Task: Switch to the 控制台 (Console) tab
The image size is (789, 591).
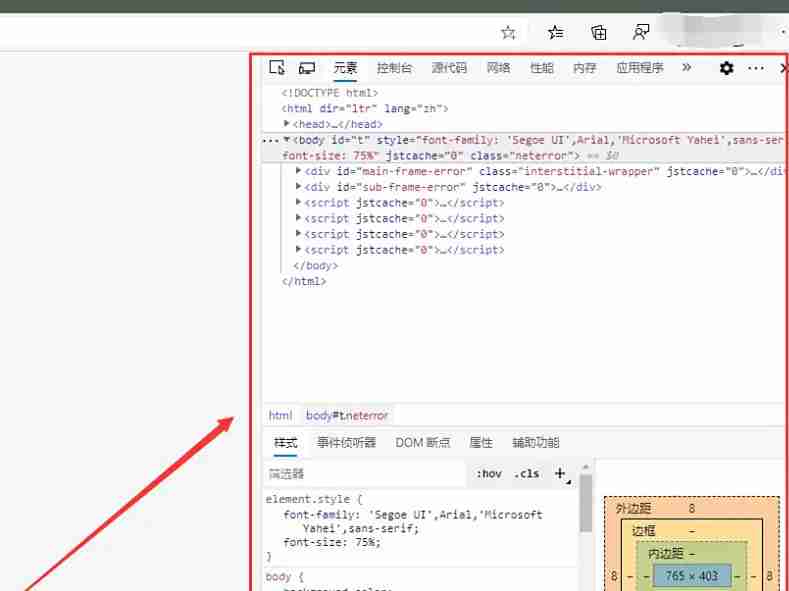Action: click(x=394, y=68)
